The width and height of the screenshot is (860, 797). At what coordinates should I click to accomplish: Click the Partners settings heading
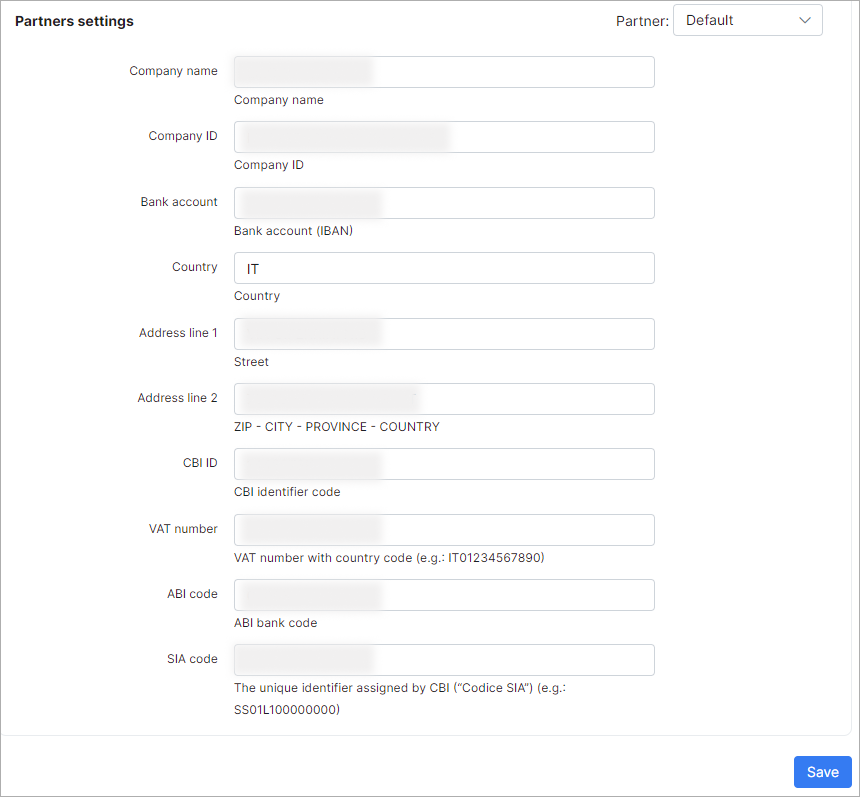click(x=74, y=21)
